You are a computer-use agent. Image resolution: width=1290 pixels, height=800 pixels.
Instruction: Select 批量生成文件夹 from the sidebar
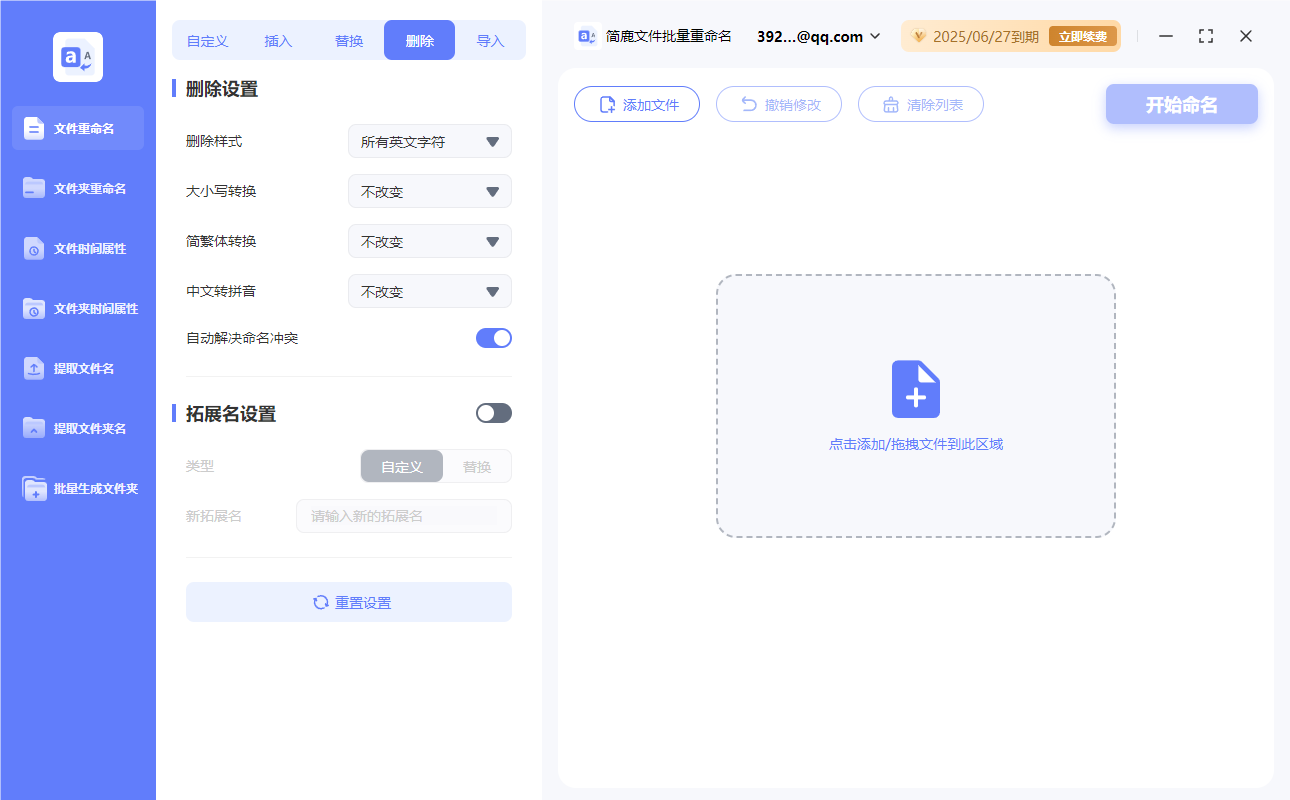coord(77,488)
